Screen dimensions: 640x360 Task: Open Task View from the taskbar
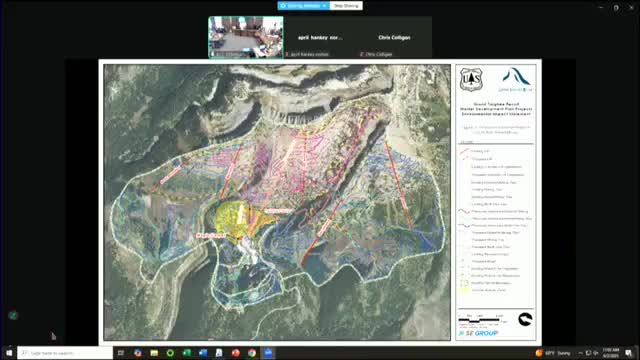(121, 353)
